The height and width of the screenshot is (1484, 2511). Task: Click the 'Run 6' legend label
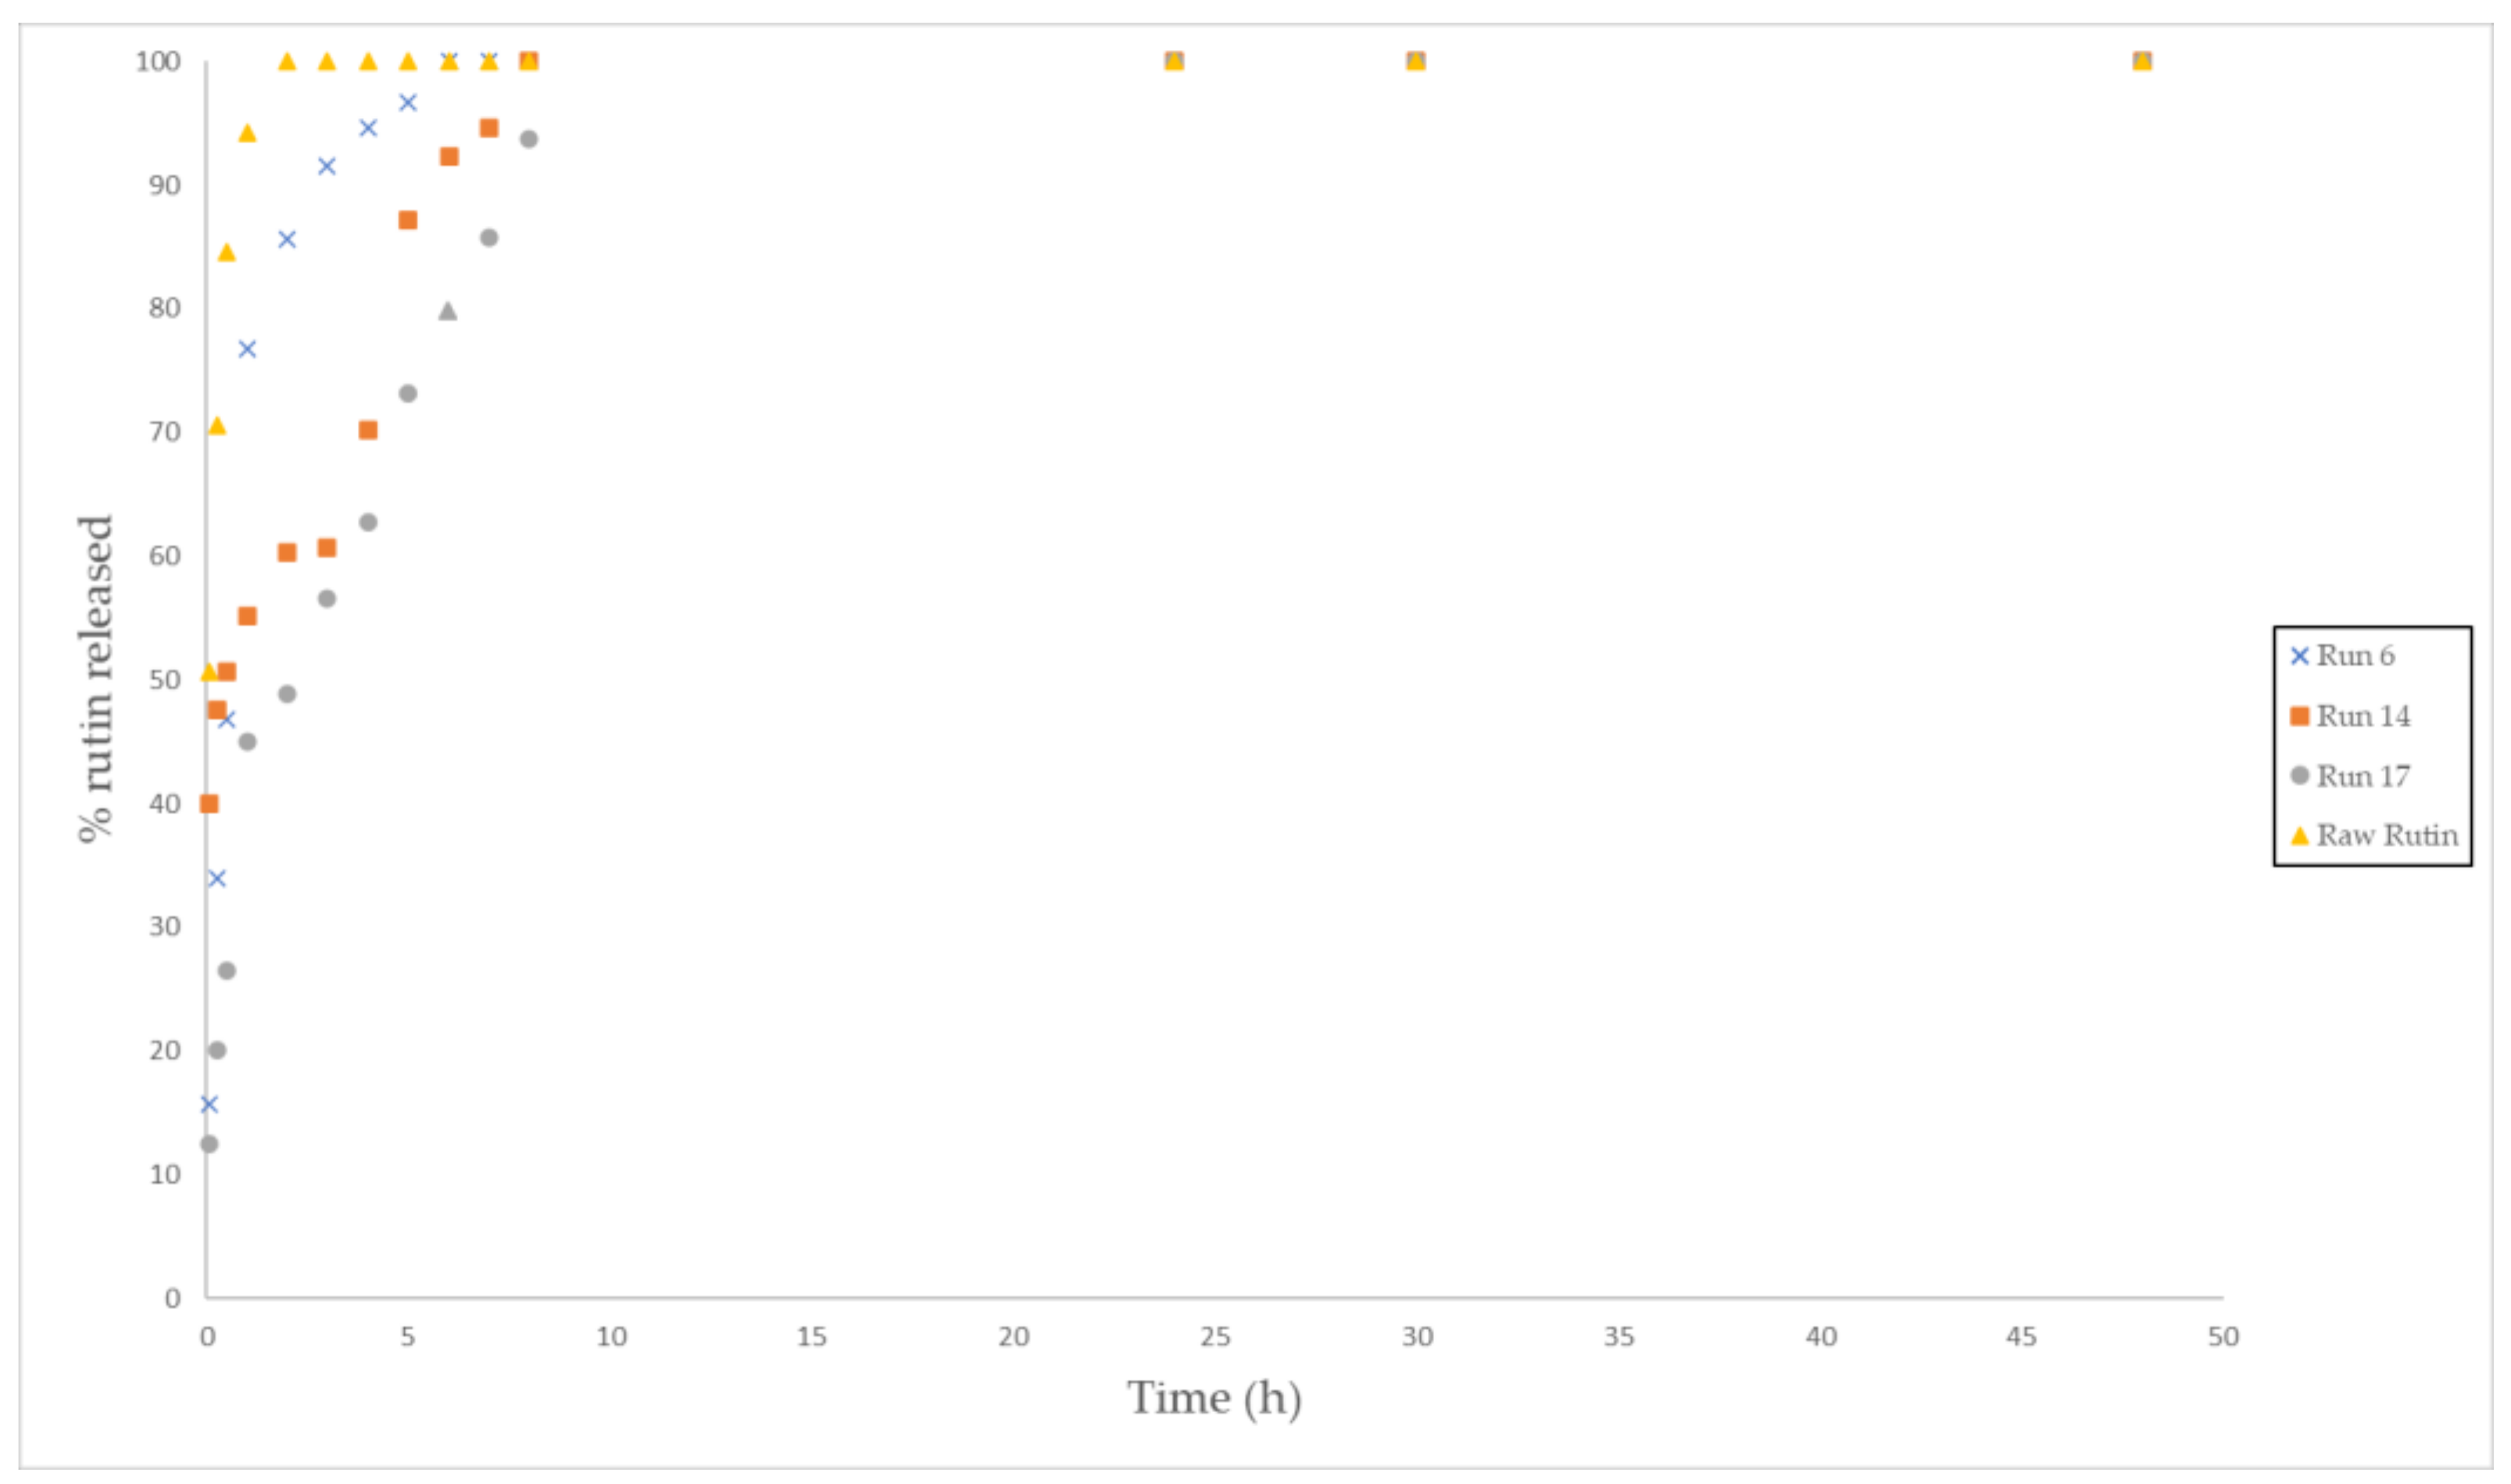2355,656
